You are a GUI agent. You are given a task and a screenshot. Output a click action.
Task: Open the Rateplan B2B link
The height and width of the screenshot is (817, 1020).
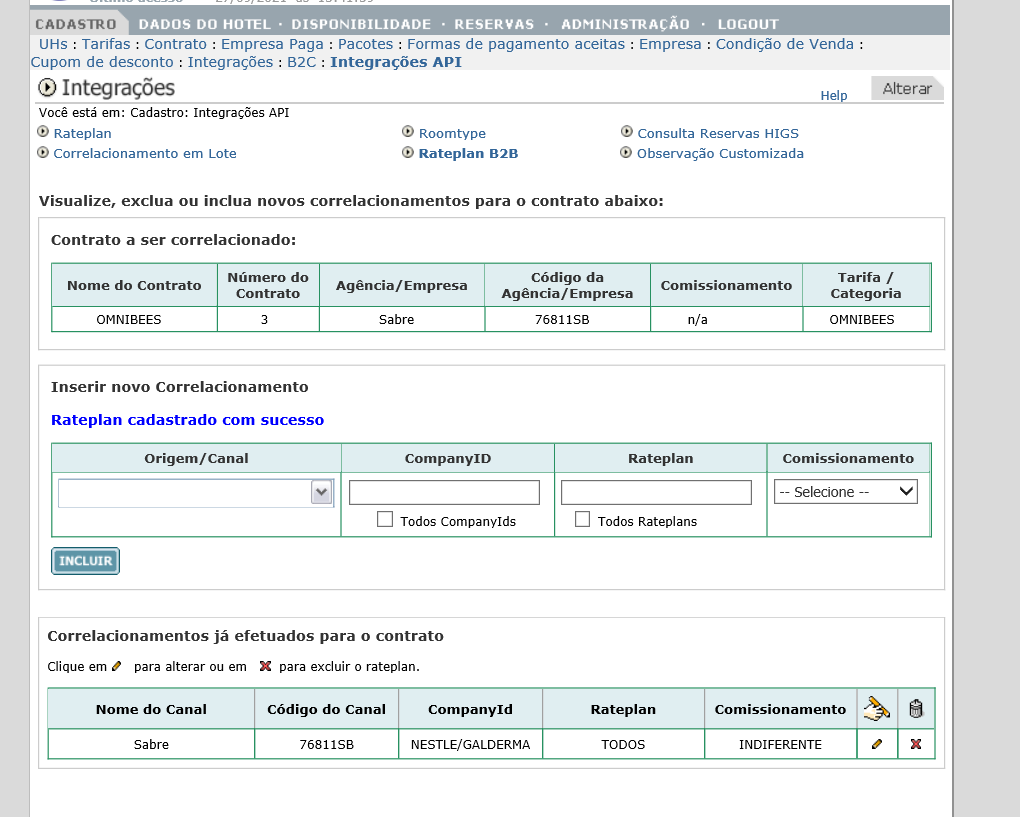(x=468, y=154)
